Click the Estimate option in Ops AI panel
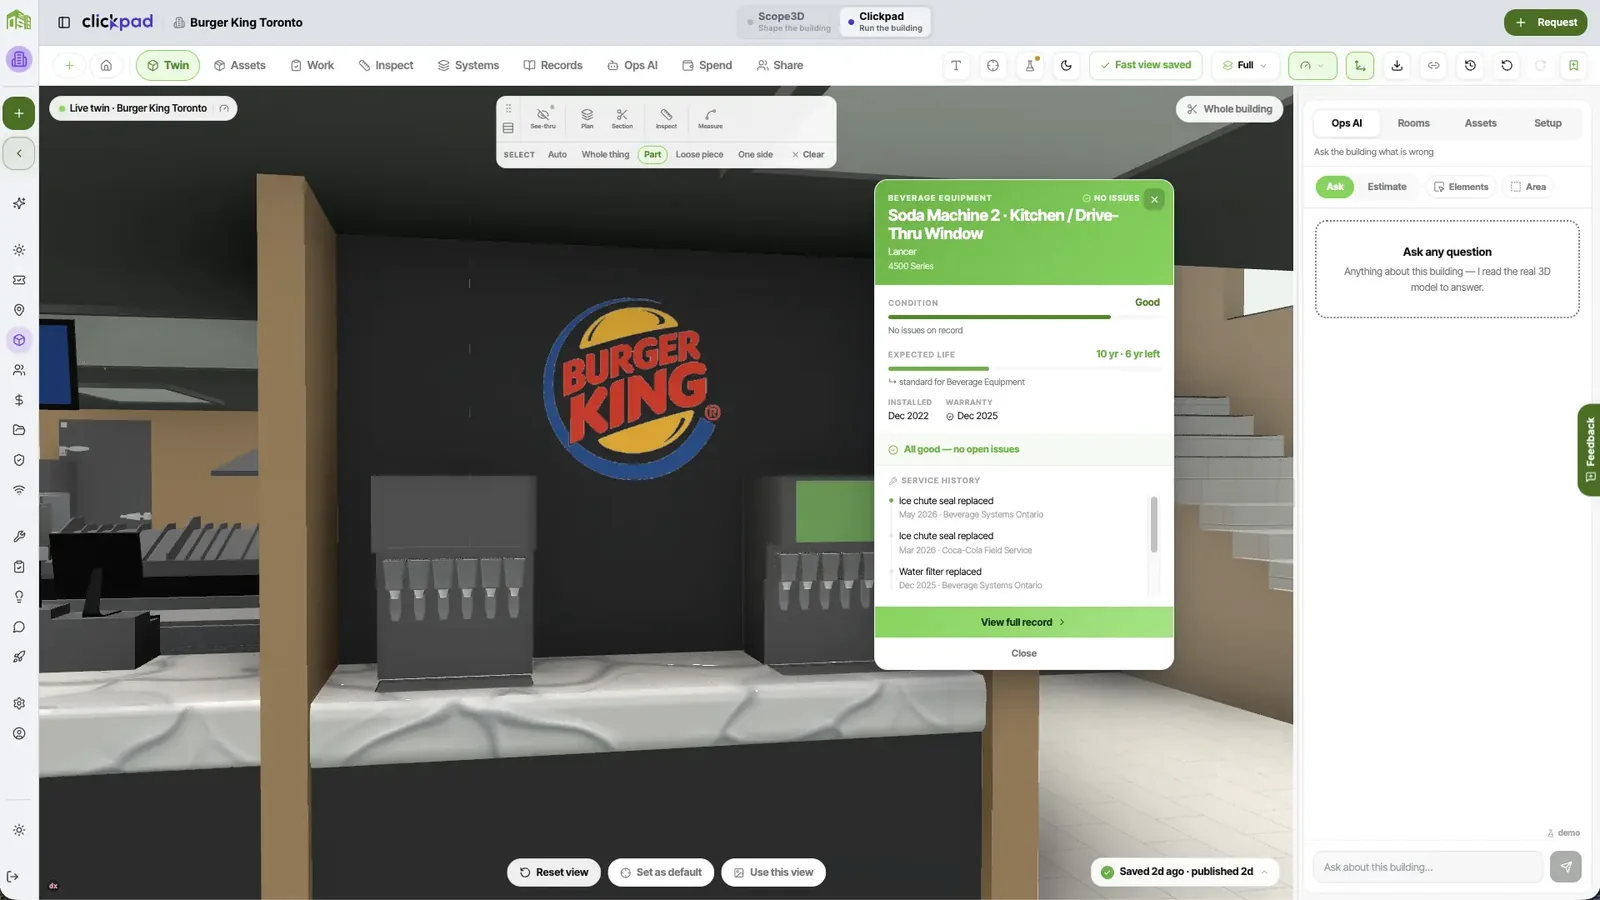 coord(1386,187)
